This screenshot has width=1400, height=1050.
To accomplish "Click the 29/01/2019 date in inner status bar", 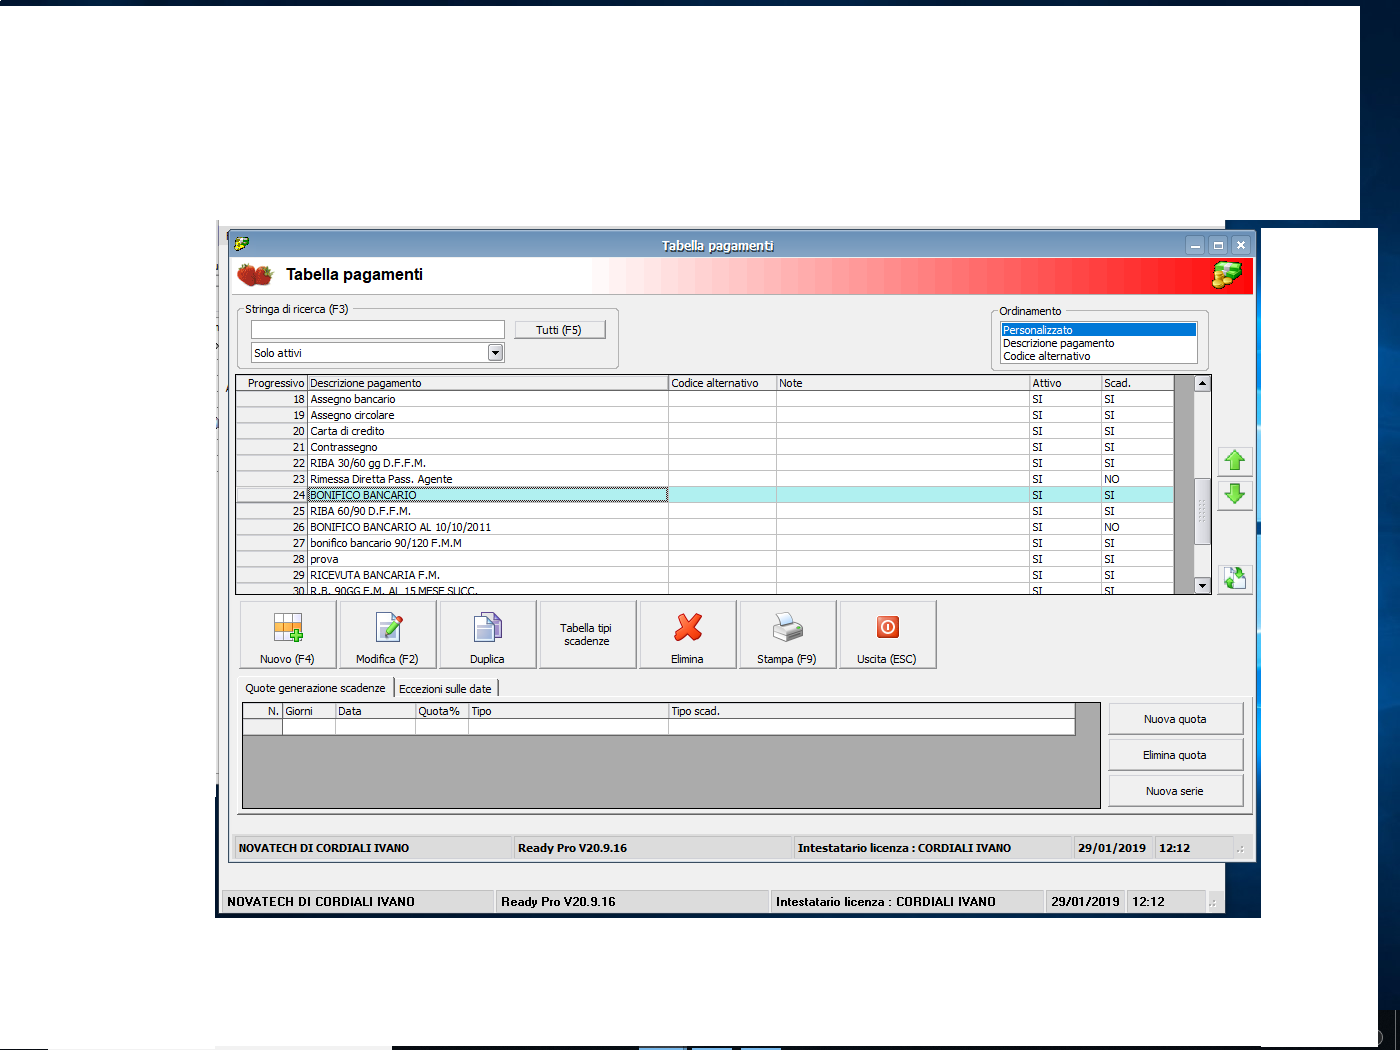I will point(1112,848).
